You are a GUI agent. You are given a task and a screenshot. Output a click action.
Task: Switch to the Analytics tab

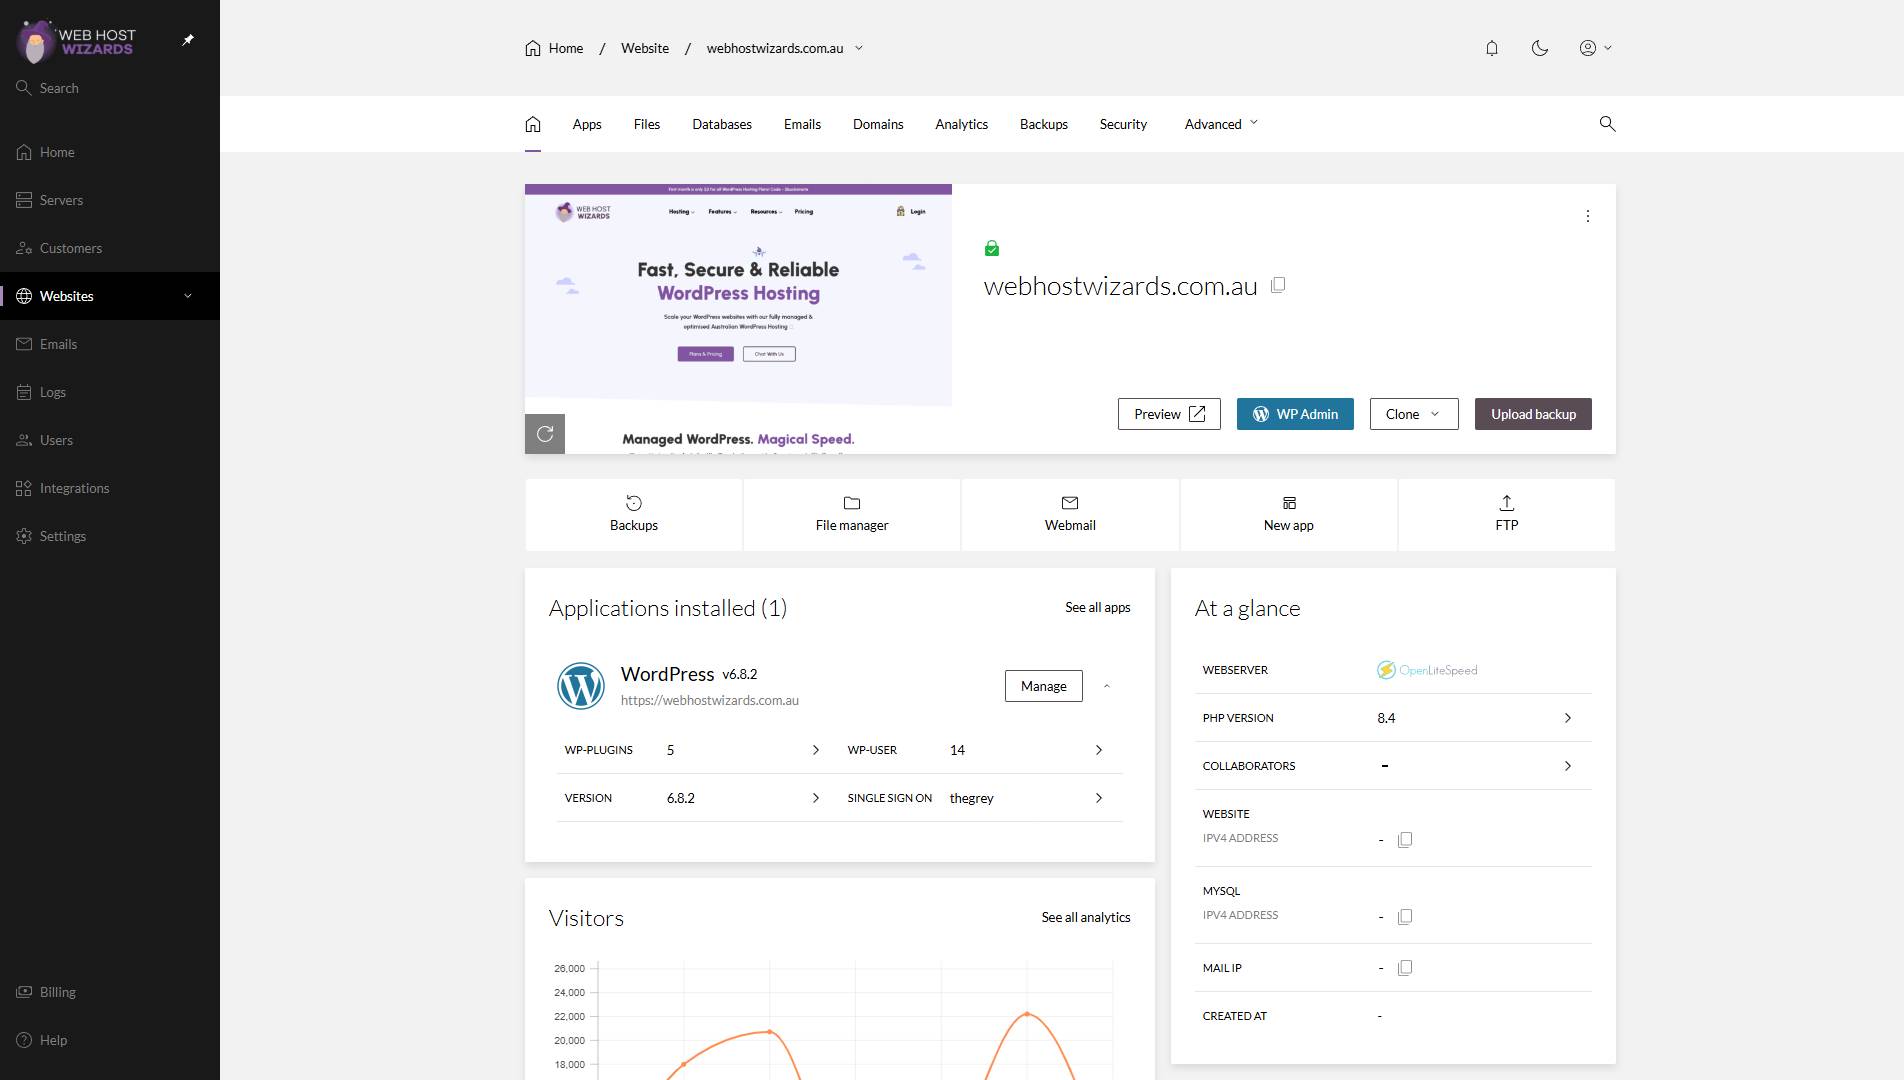(x=962, y=124)
